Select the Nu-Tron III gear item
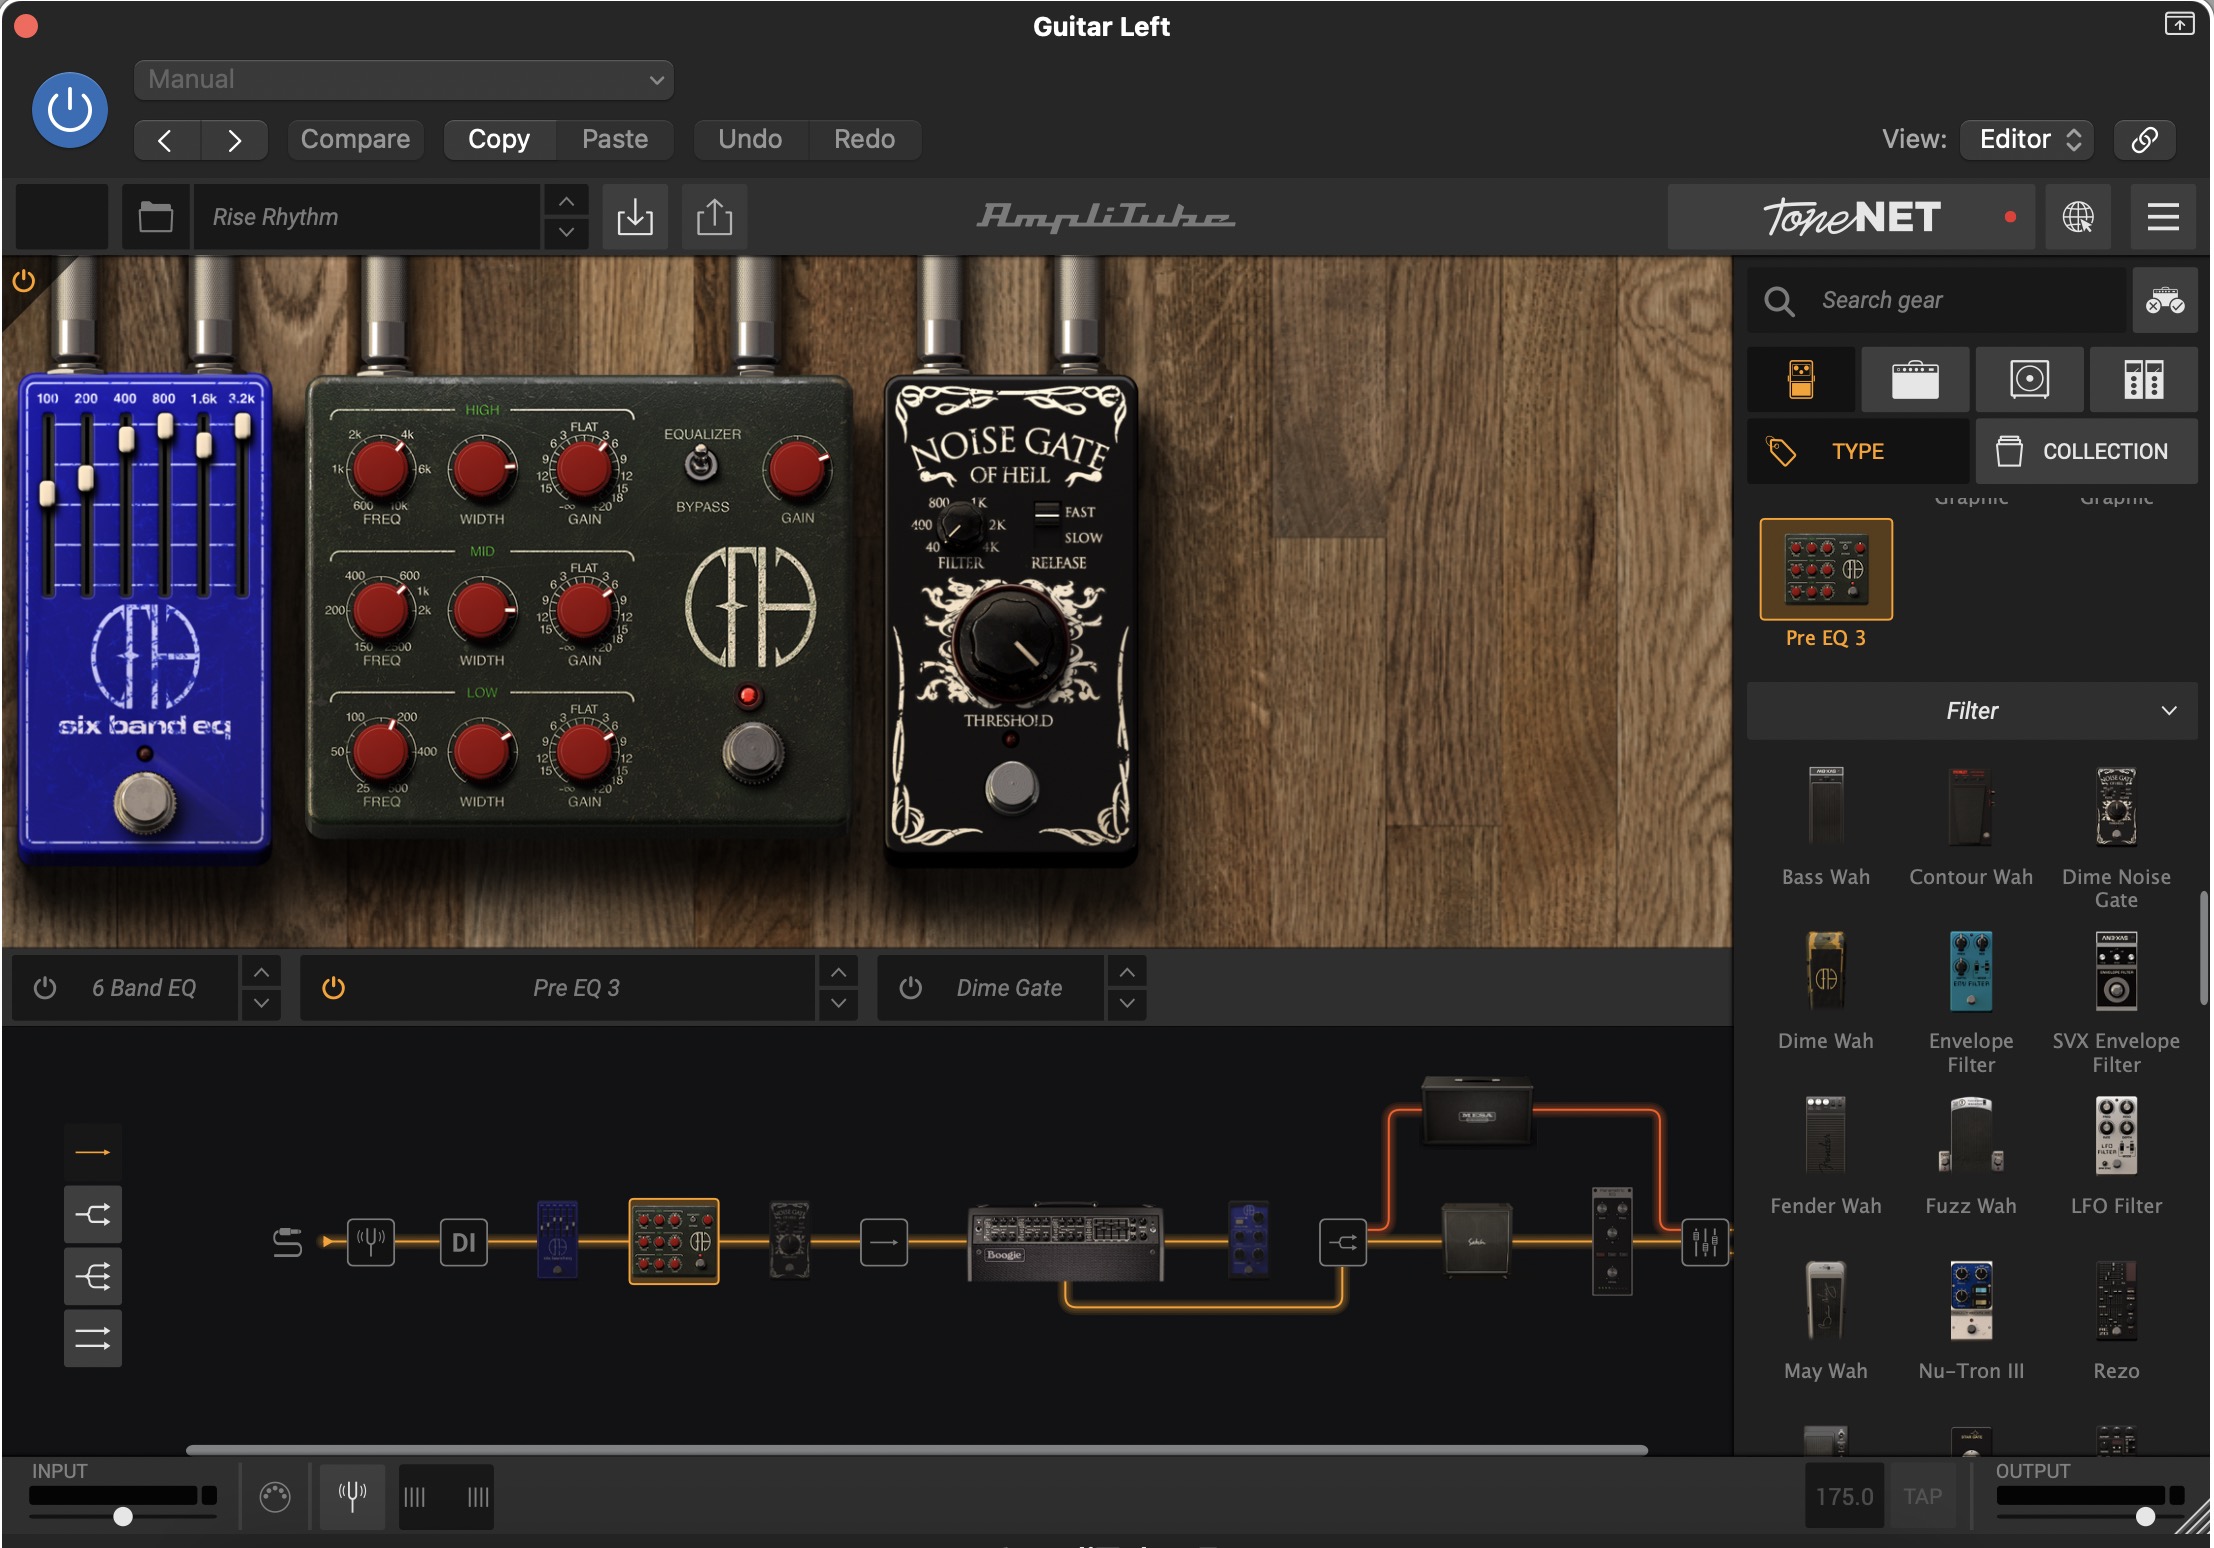 [x=1971, y=1320]
